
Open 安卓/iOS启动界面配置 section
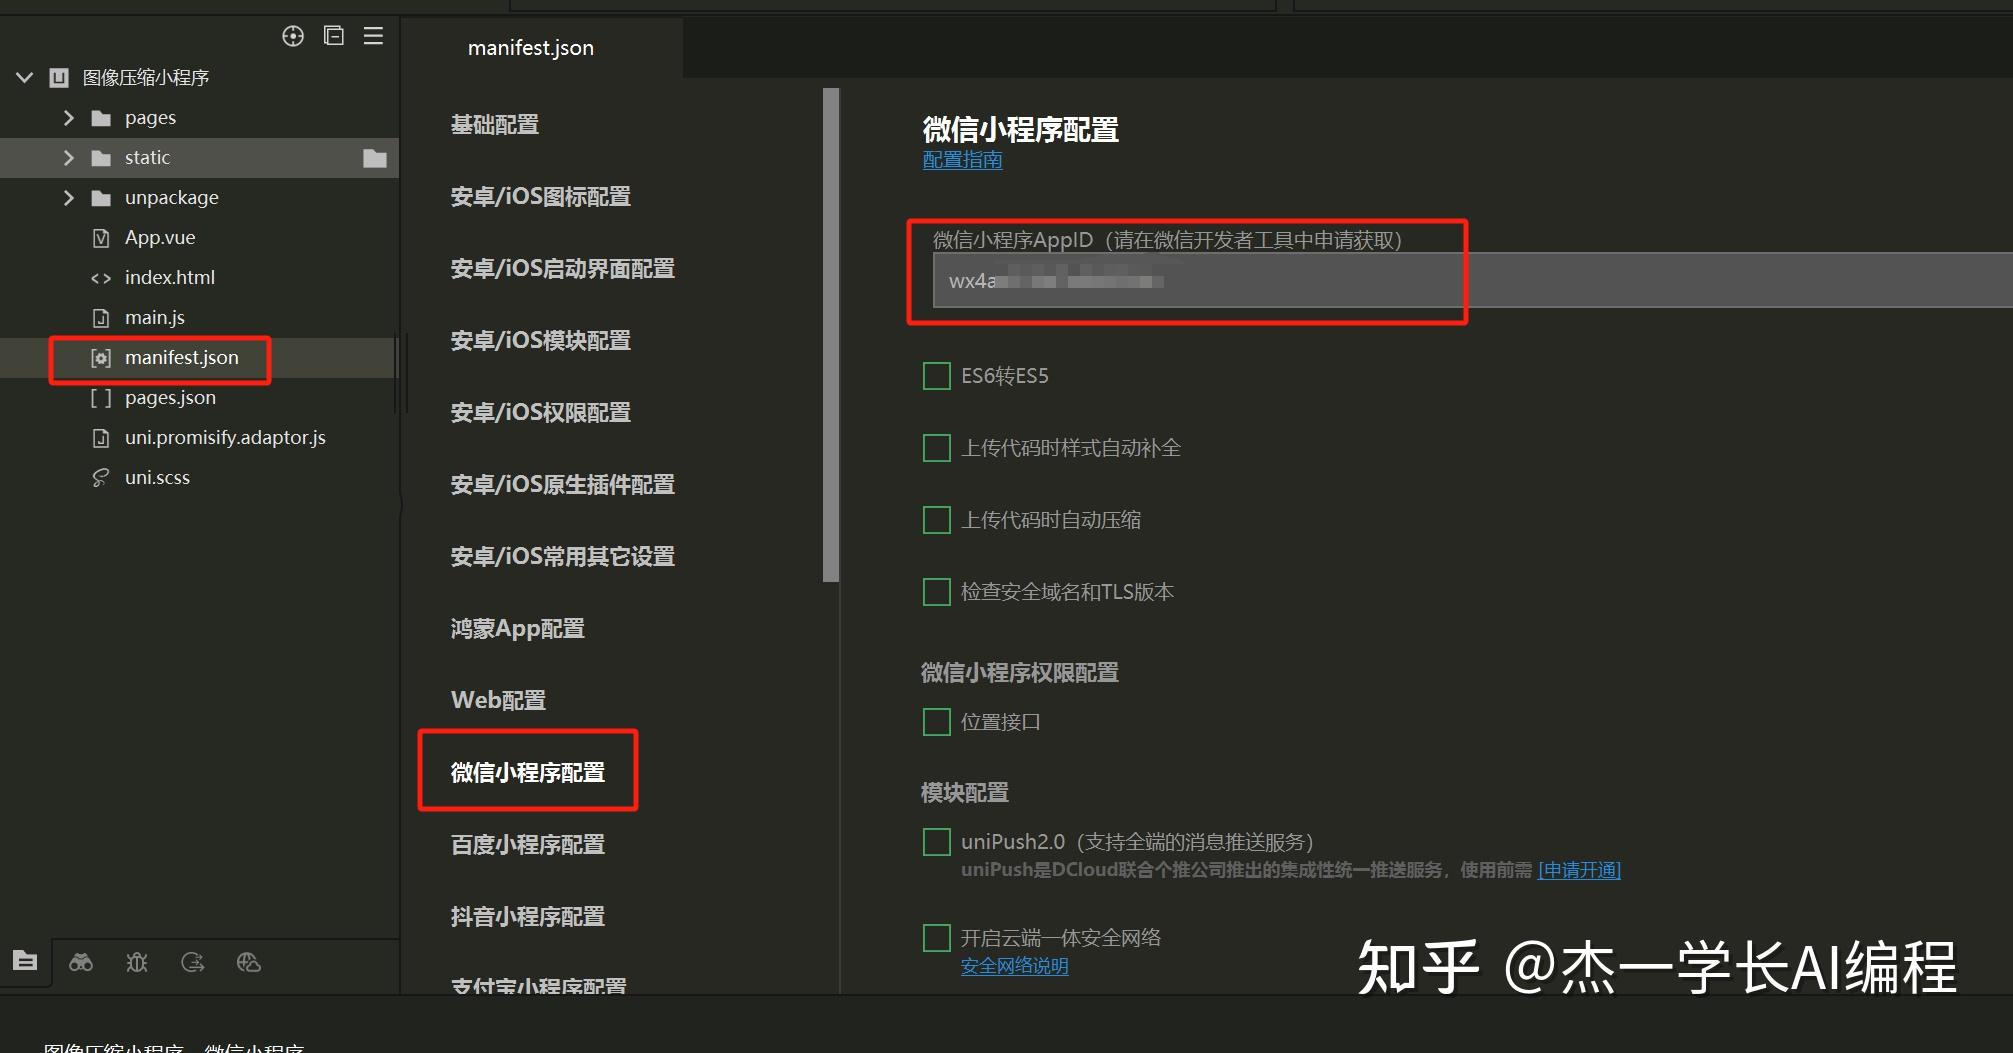tap(563, 269)
